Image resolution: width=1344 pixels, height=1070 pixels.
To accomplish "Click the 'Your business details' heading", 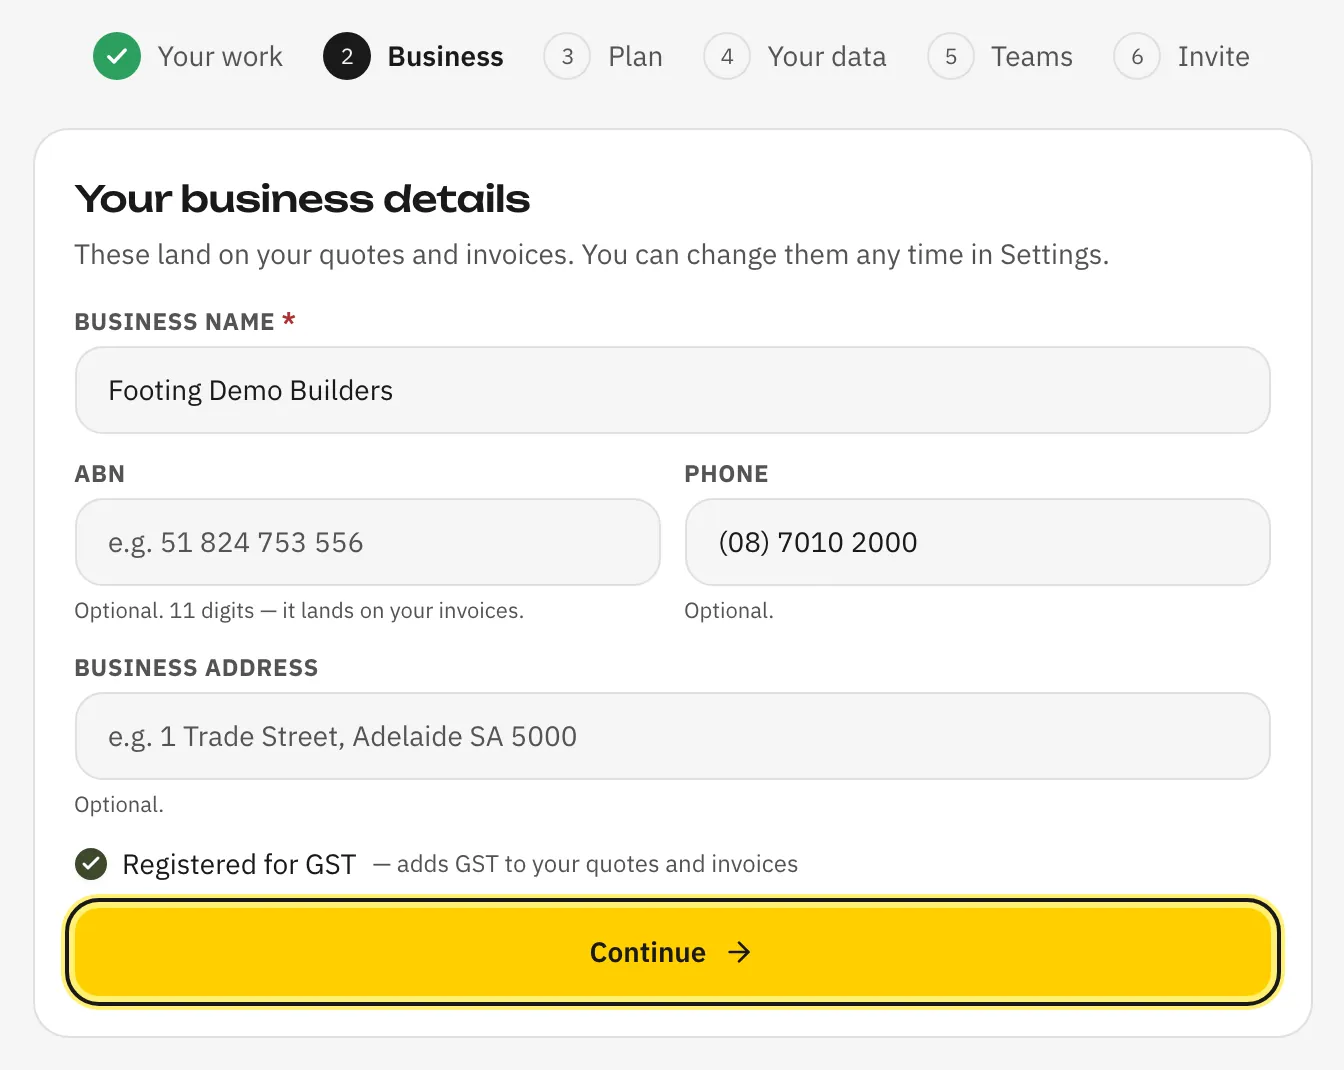I will click(302, 199).
